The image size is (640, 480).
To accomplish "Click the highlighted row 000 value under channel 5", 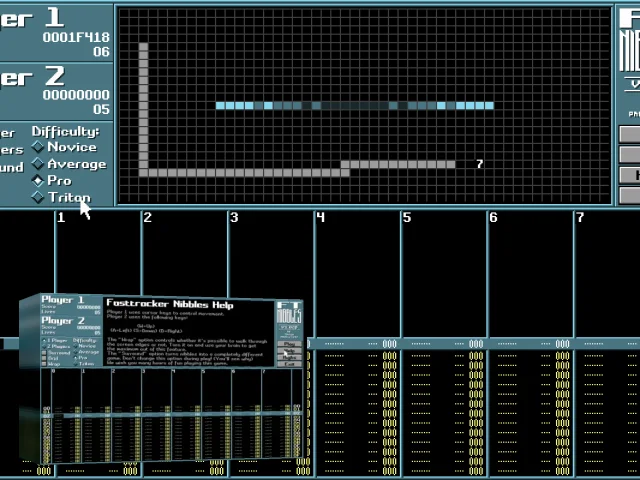I will (x=476, y=344).
